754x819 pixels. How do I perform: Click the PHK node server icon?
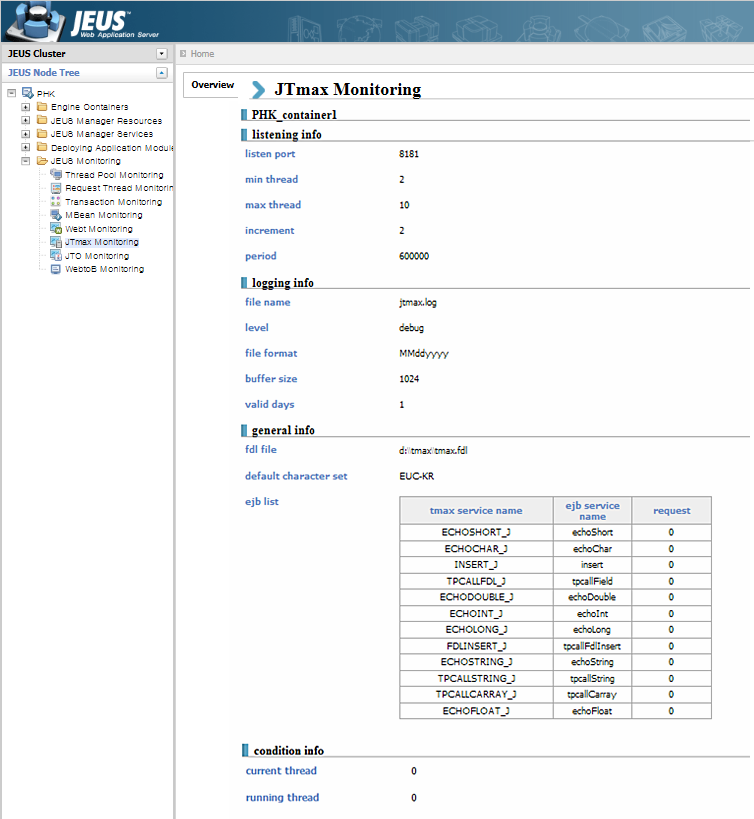27,93
